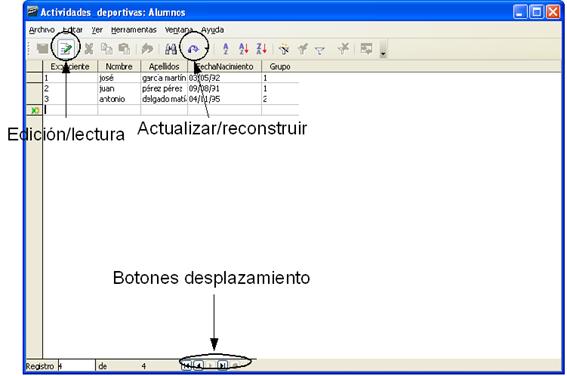This screenshot has height=376, width=567.
Task: Click the Save current record icon
Action: point(43,48)
